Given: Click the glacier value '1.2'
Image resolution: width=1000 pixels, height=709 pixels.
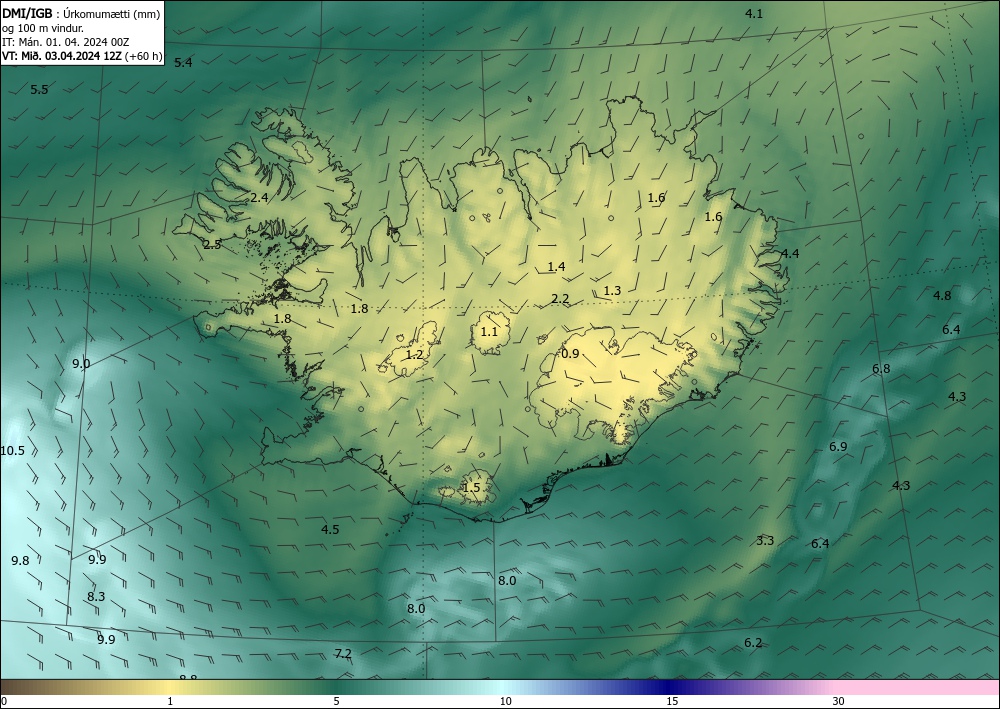Looking at the screenshot, I should coord(415,355).
